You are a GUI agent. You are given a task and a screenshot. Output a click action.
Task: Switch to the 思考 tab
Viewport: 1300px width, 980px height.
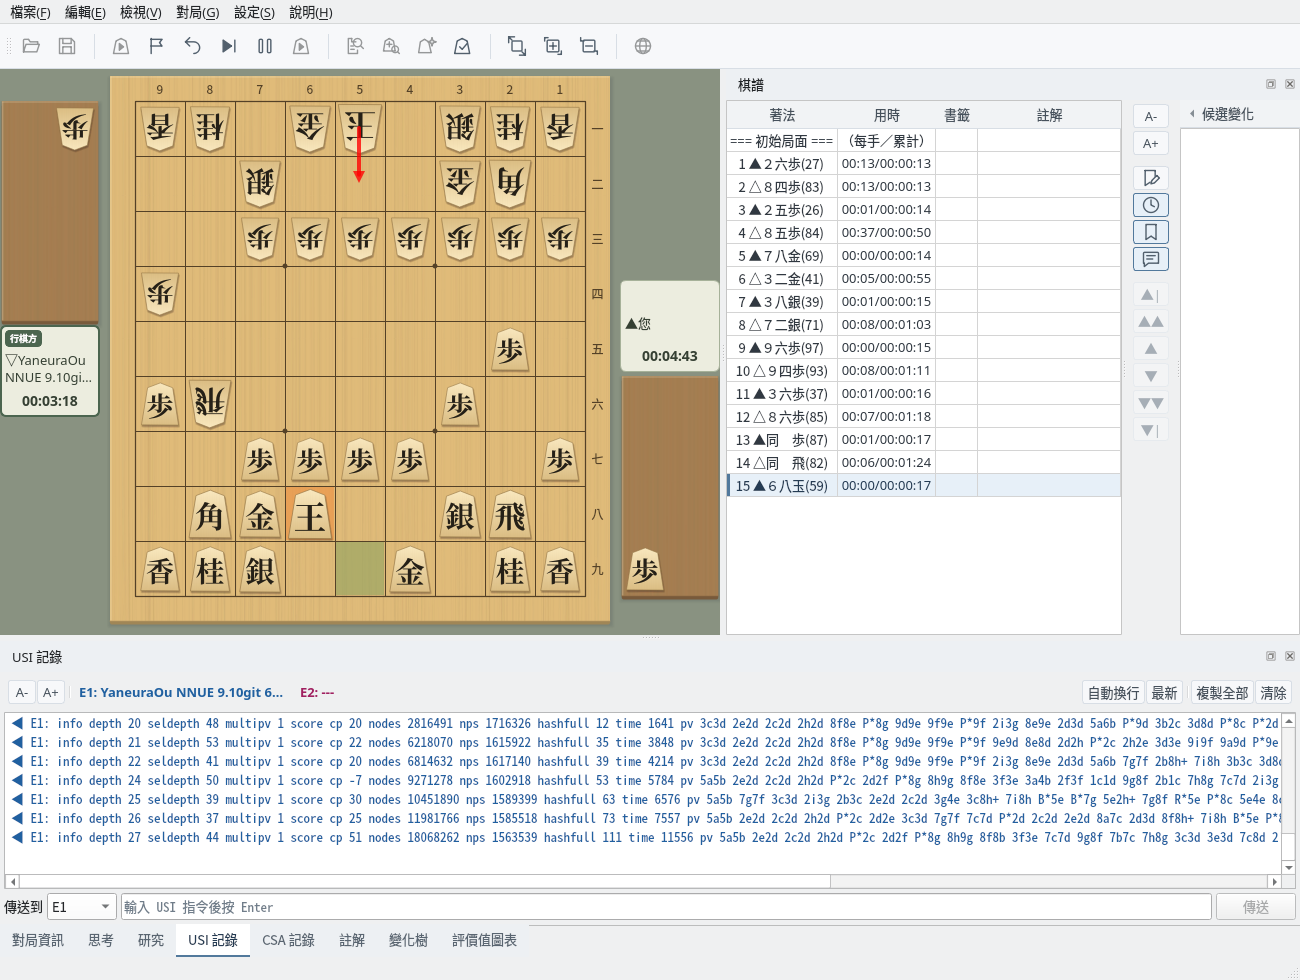coord(101,940)
